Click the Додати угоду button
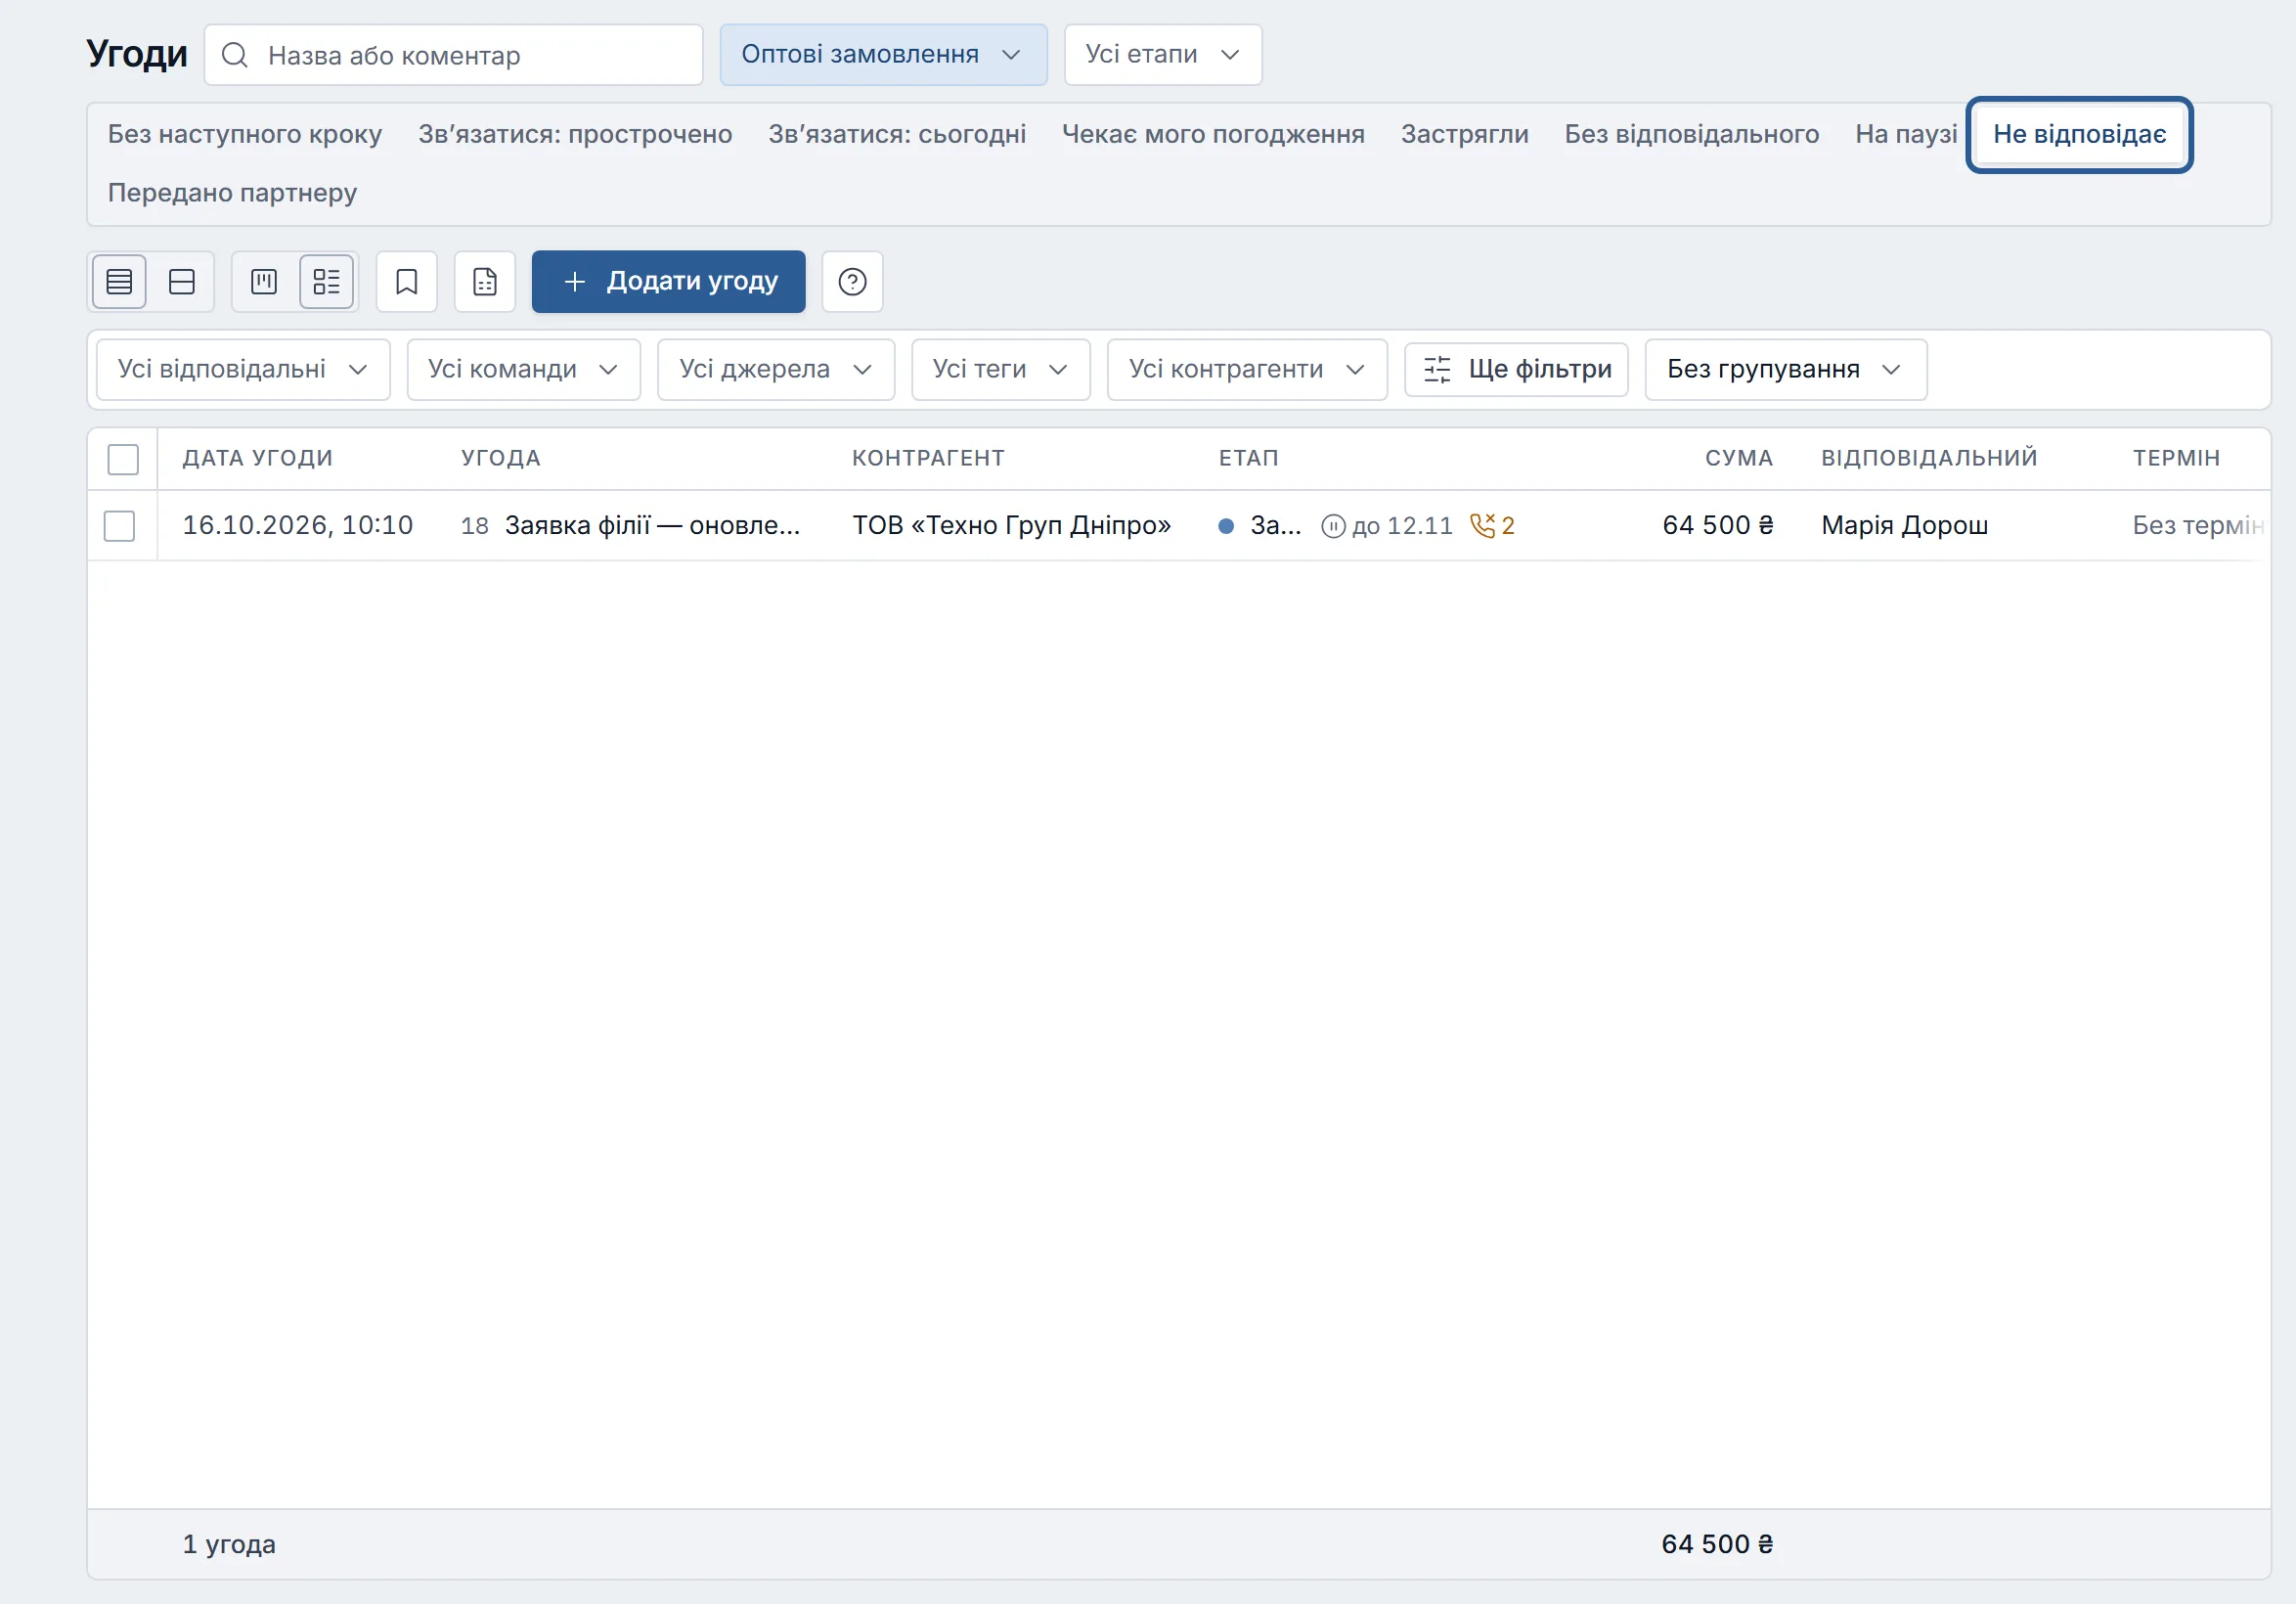The height and width of the screenshot is (1604, 2296). [x=668, y=282]
